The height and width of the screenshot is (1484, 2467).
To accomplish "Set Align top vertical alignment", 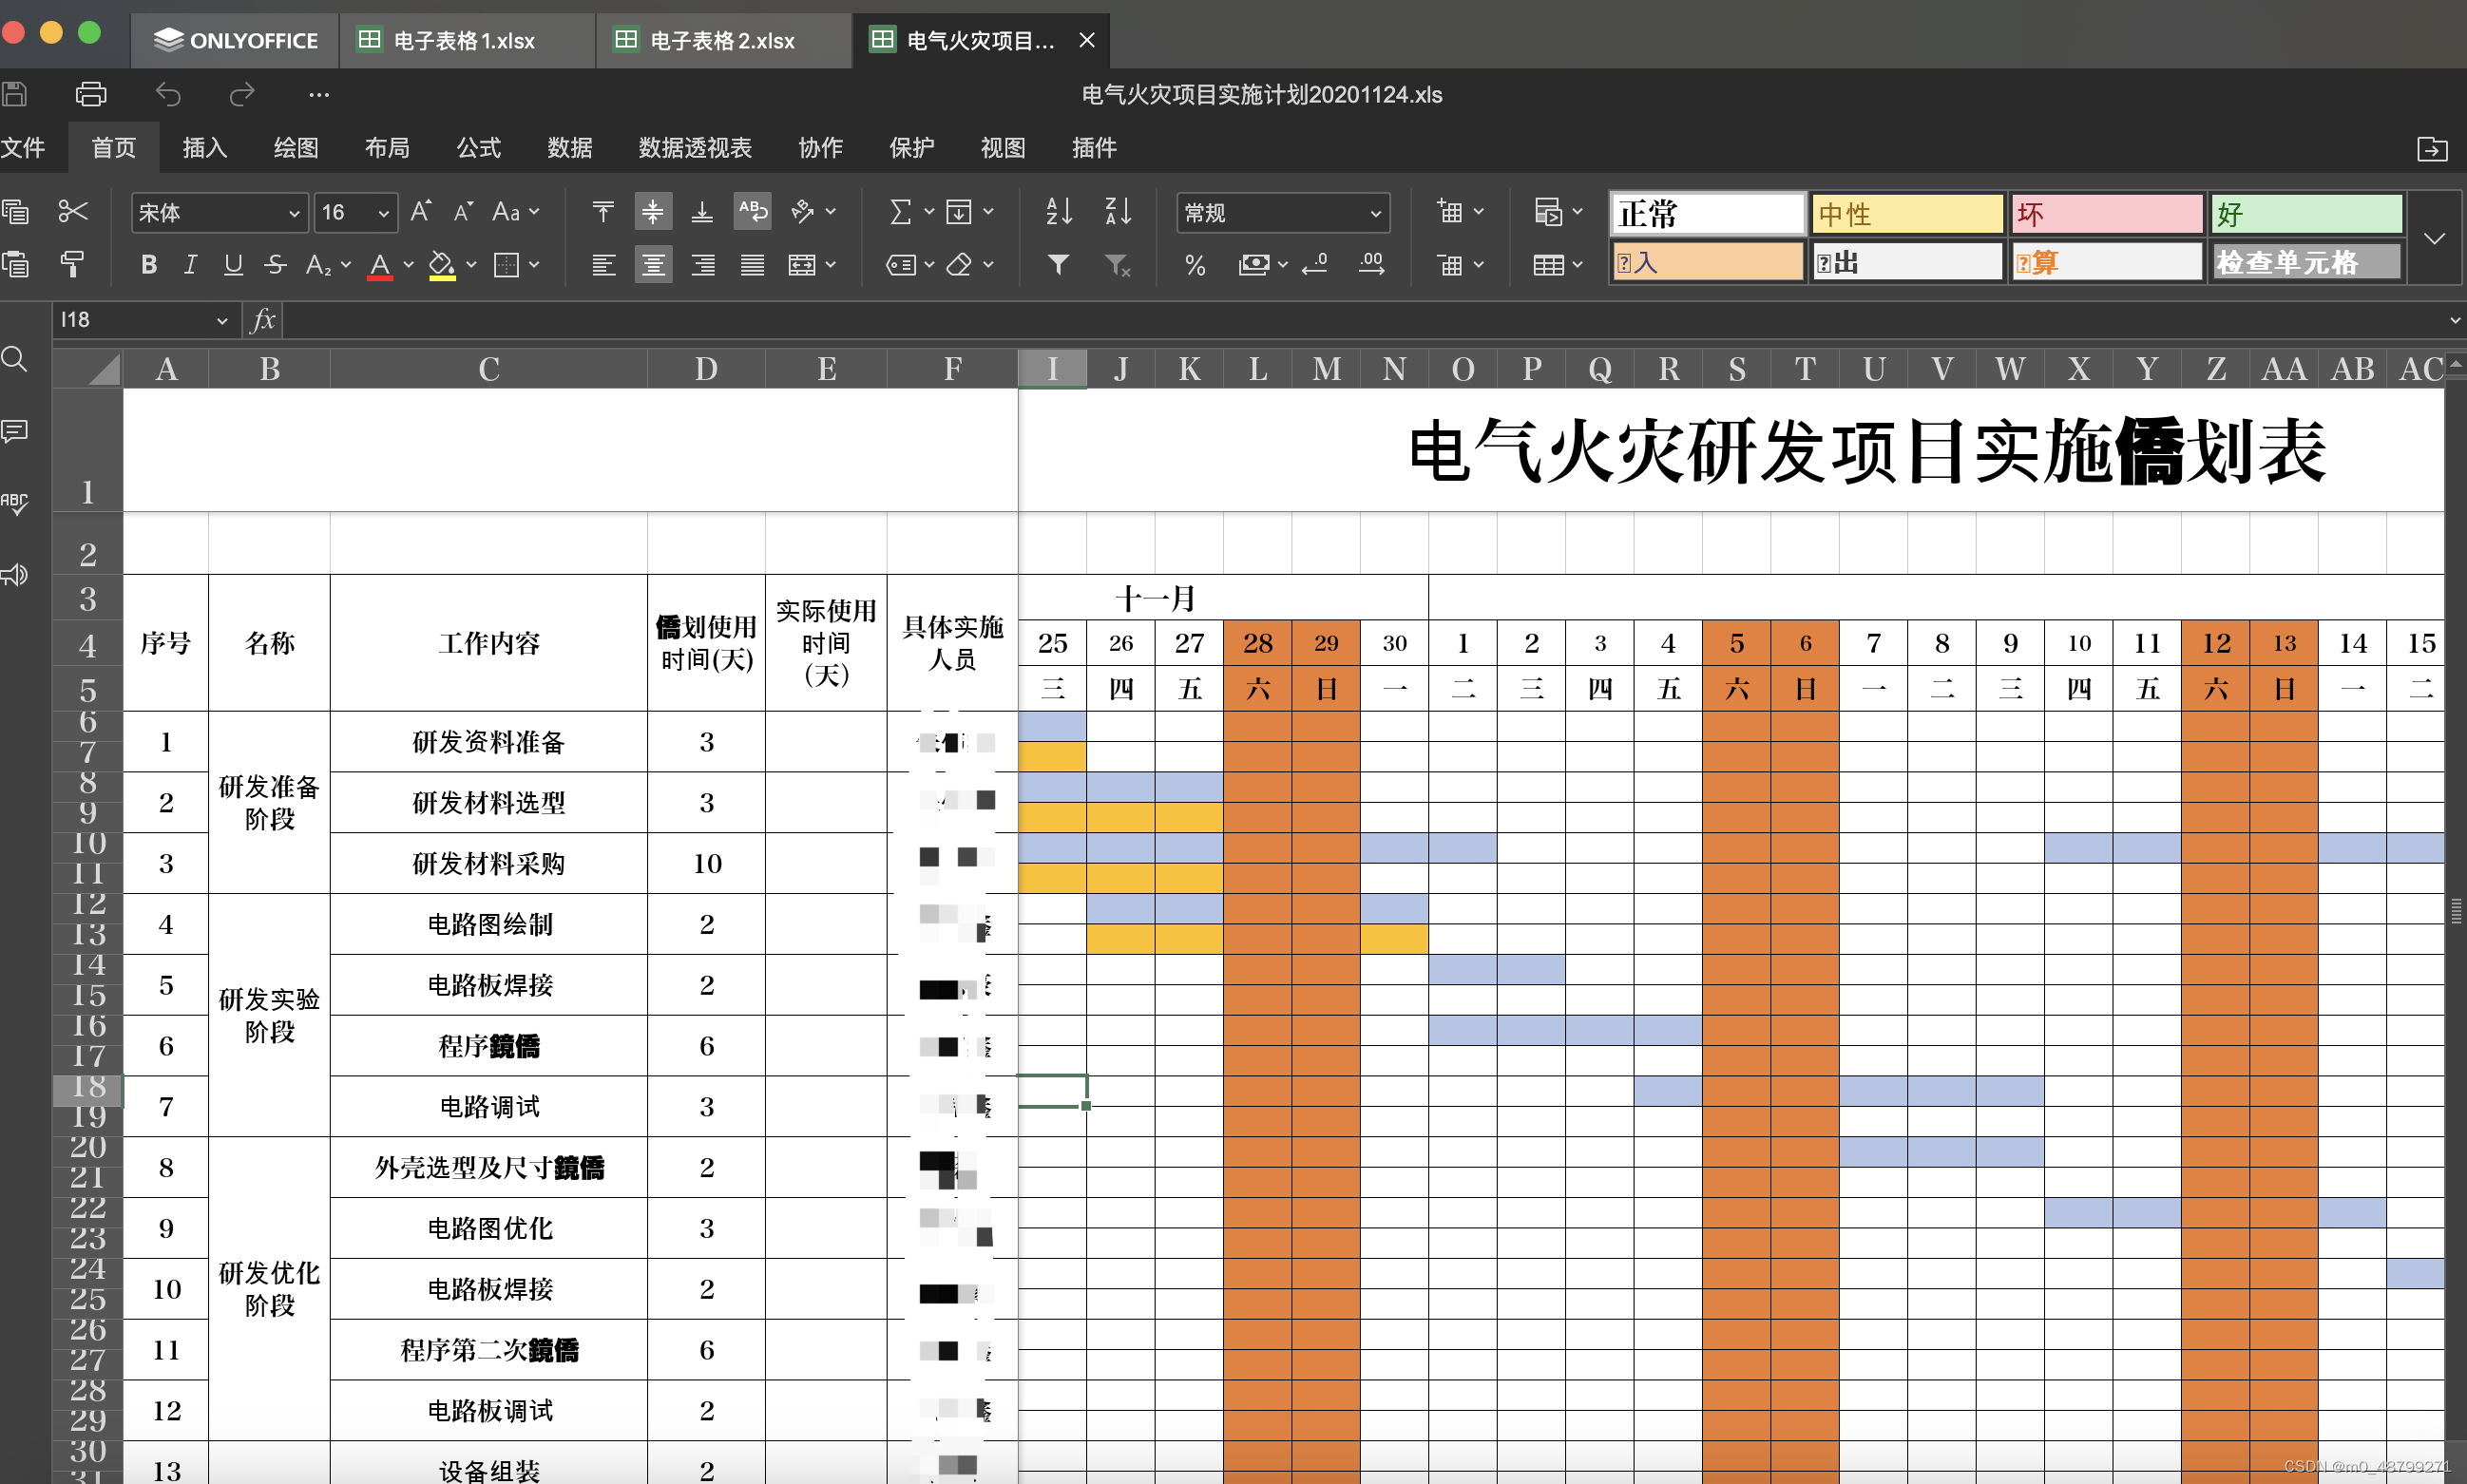I will coord(603,211).
